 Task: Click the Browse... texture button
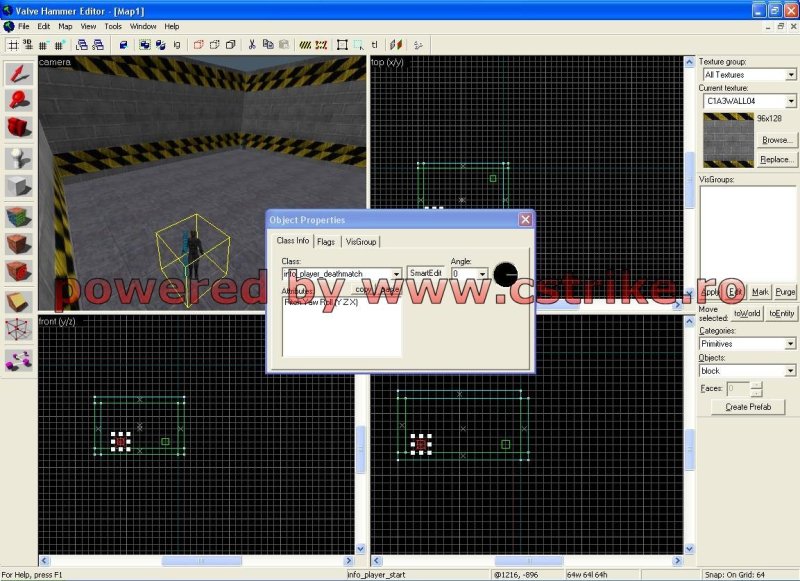click(777, 140)
